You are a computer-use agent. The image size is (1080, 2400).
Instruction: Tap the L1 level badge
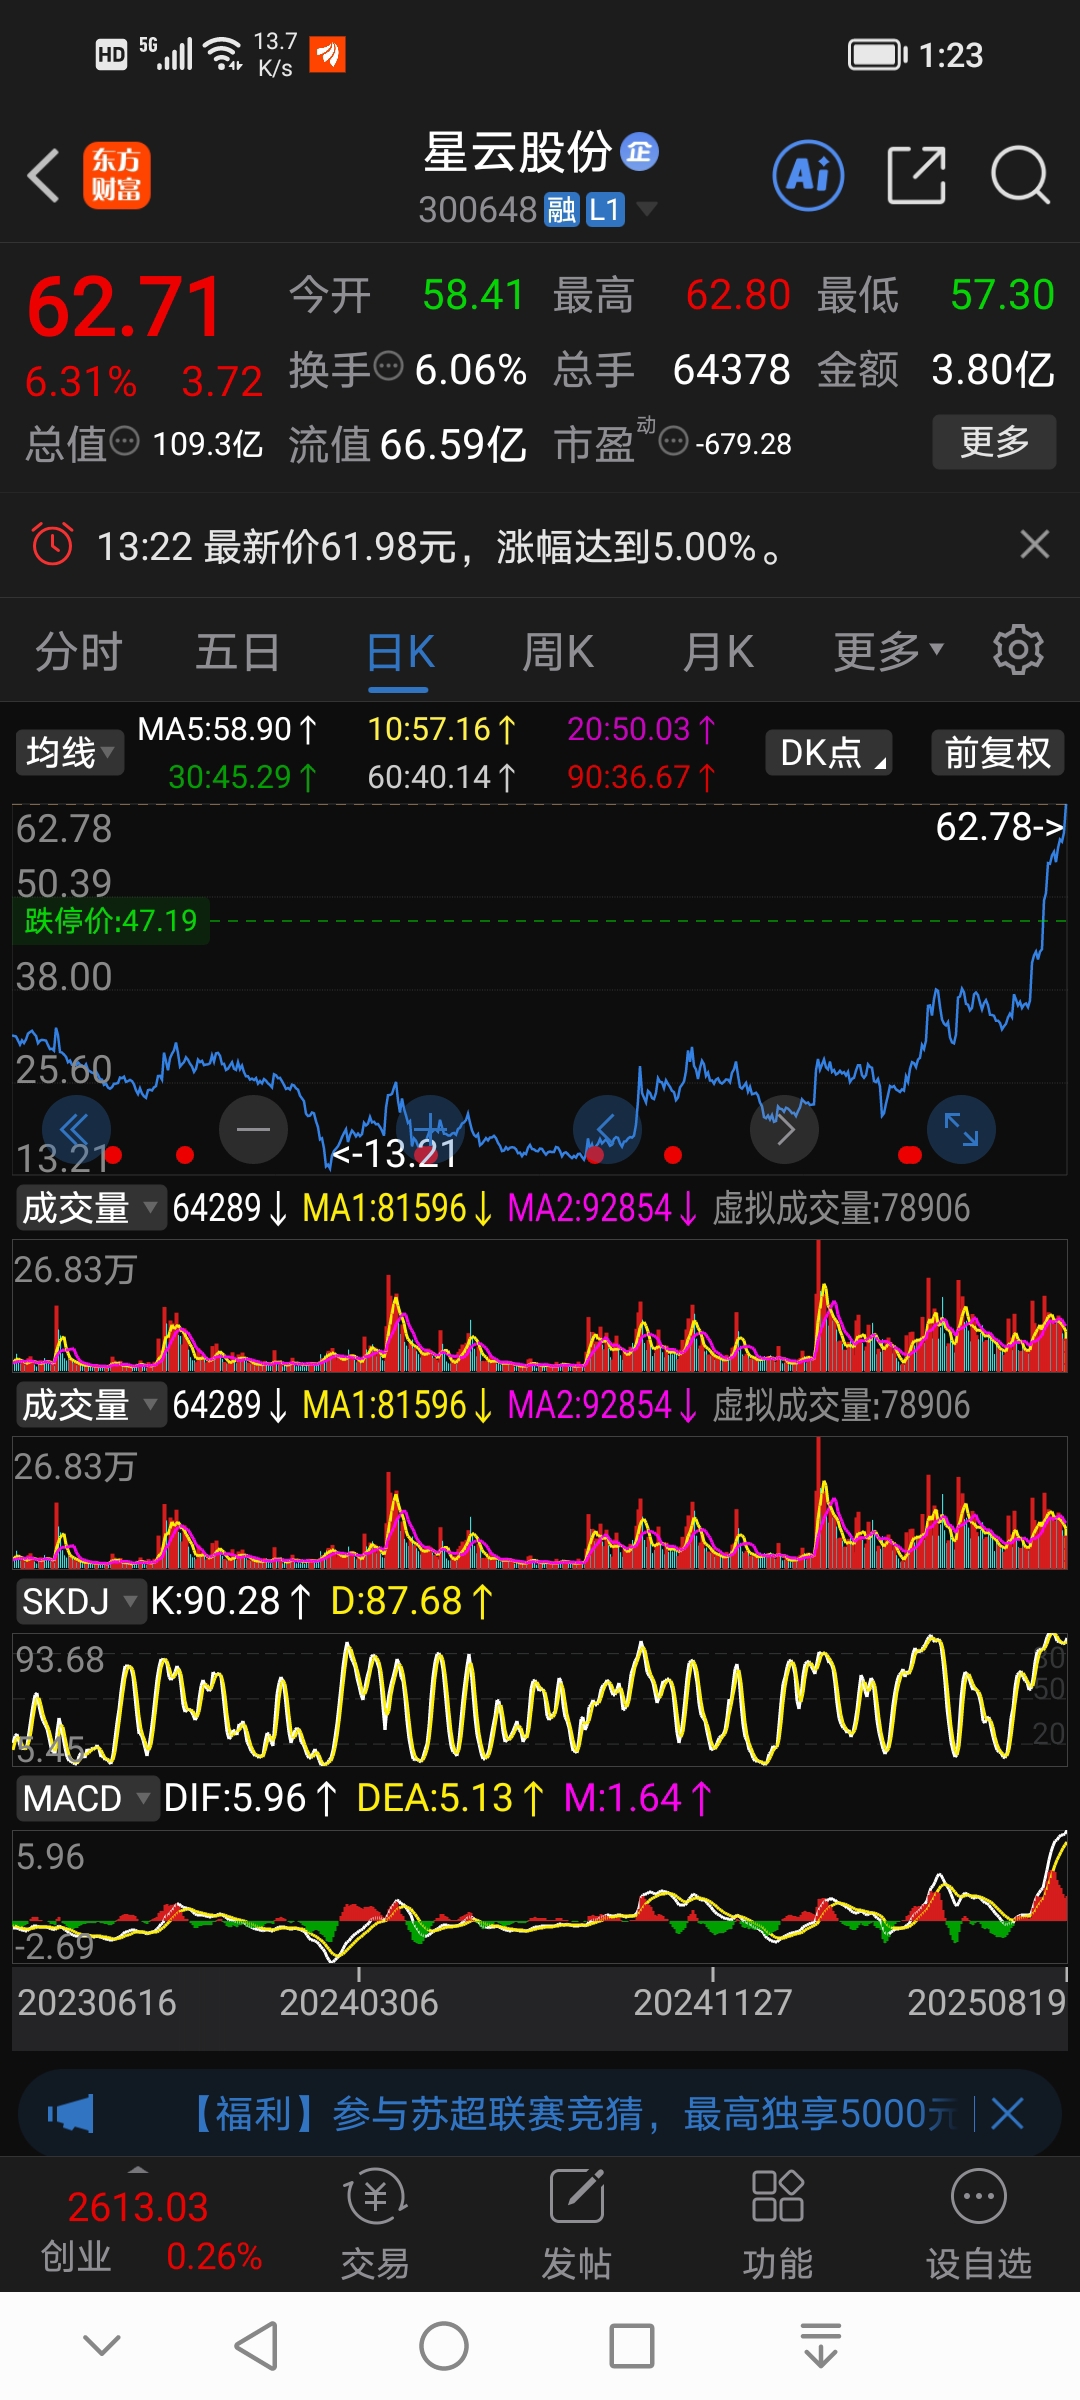[605, 210]
